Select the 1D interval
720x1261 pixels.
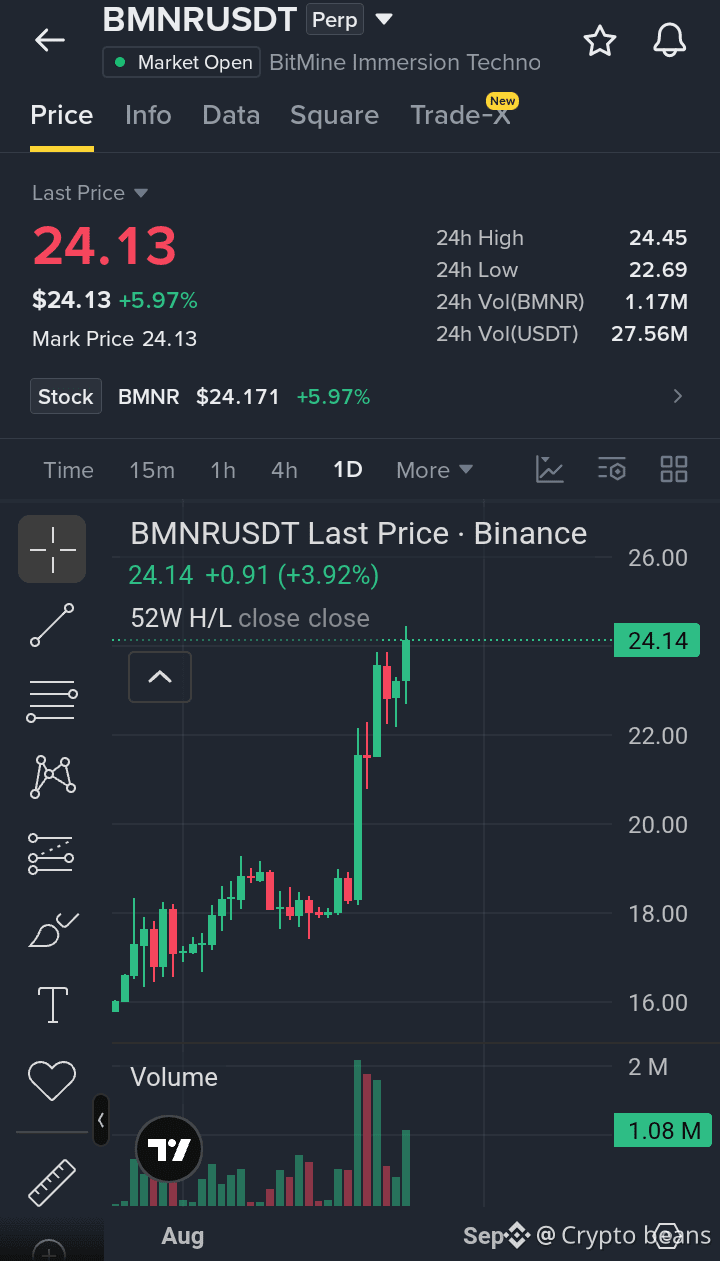pos(348,470)
